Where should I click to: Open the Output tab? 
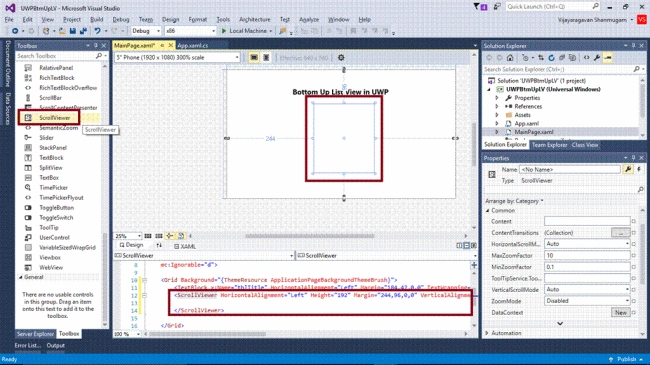[56, 346]
